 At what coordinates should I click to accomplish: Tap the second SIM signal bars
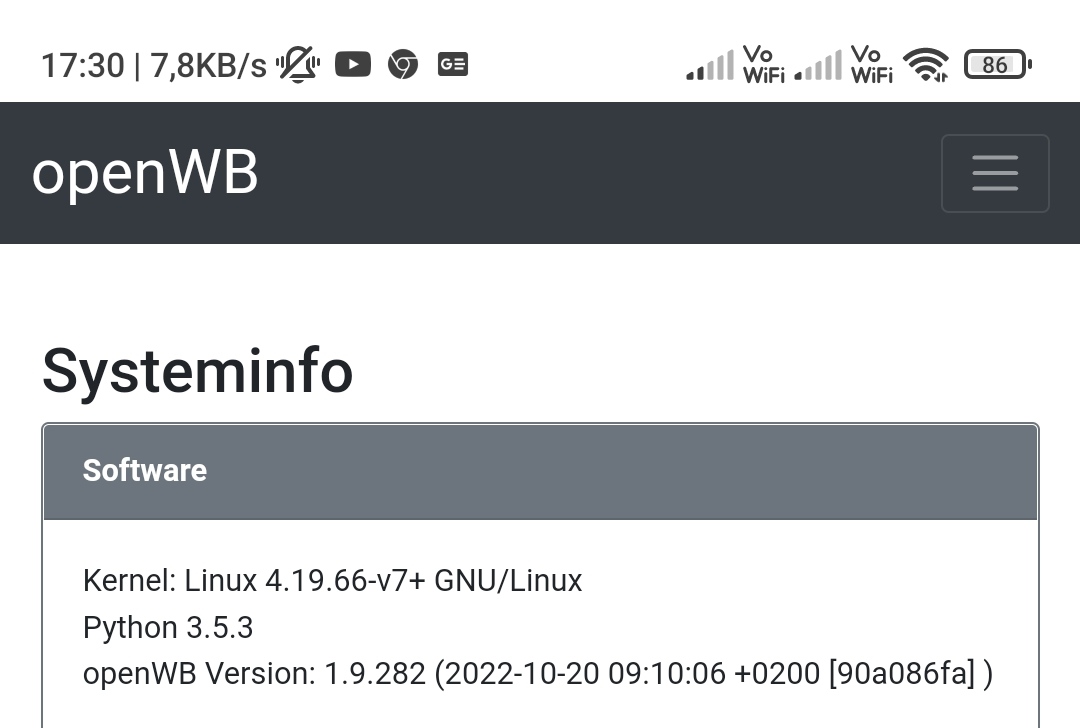tap(818, 67)
